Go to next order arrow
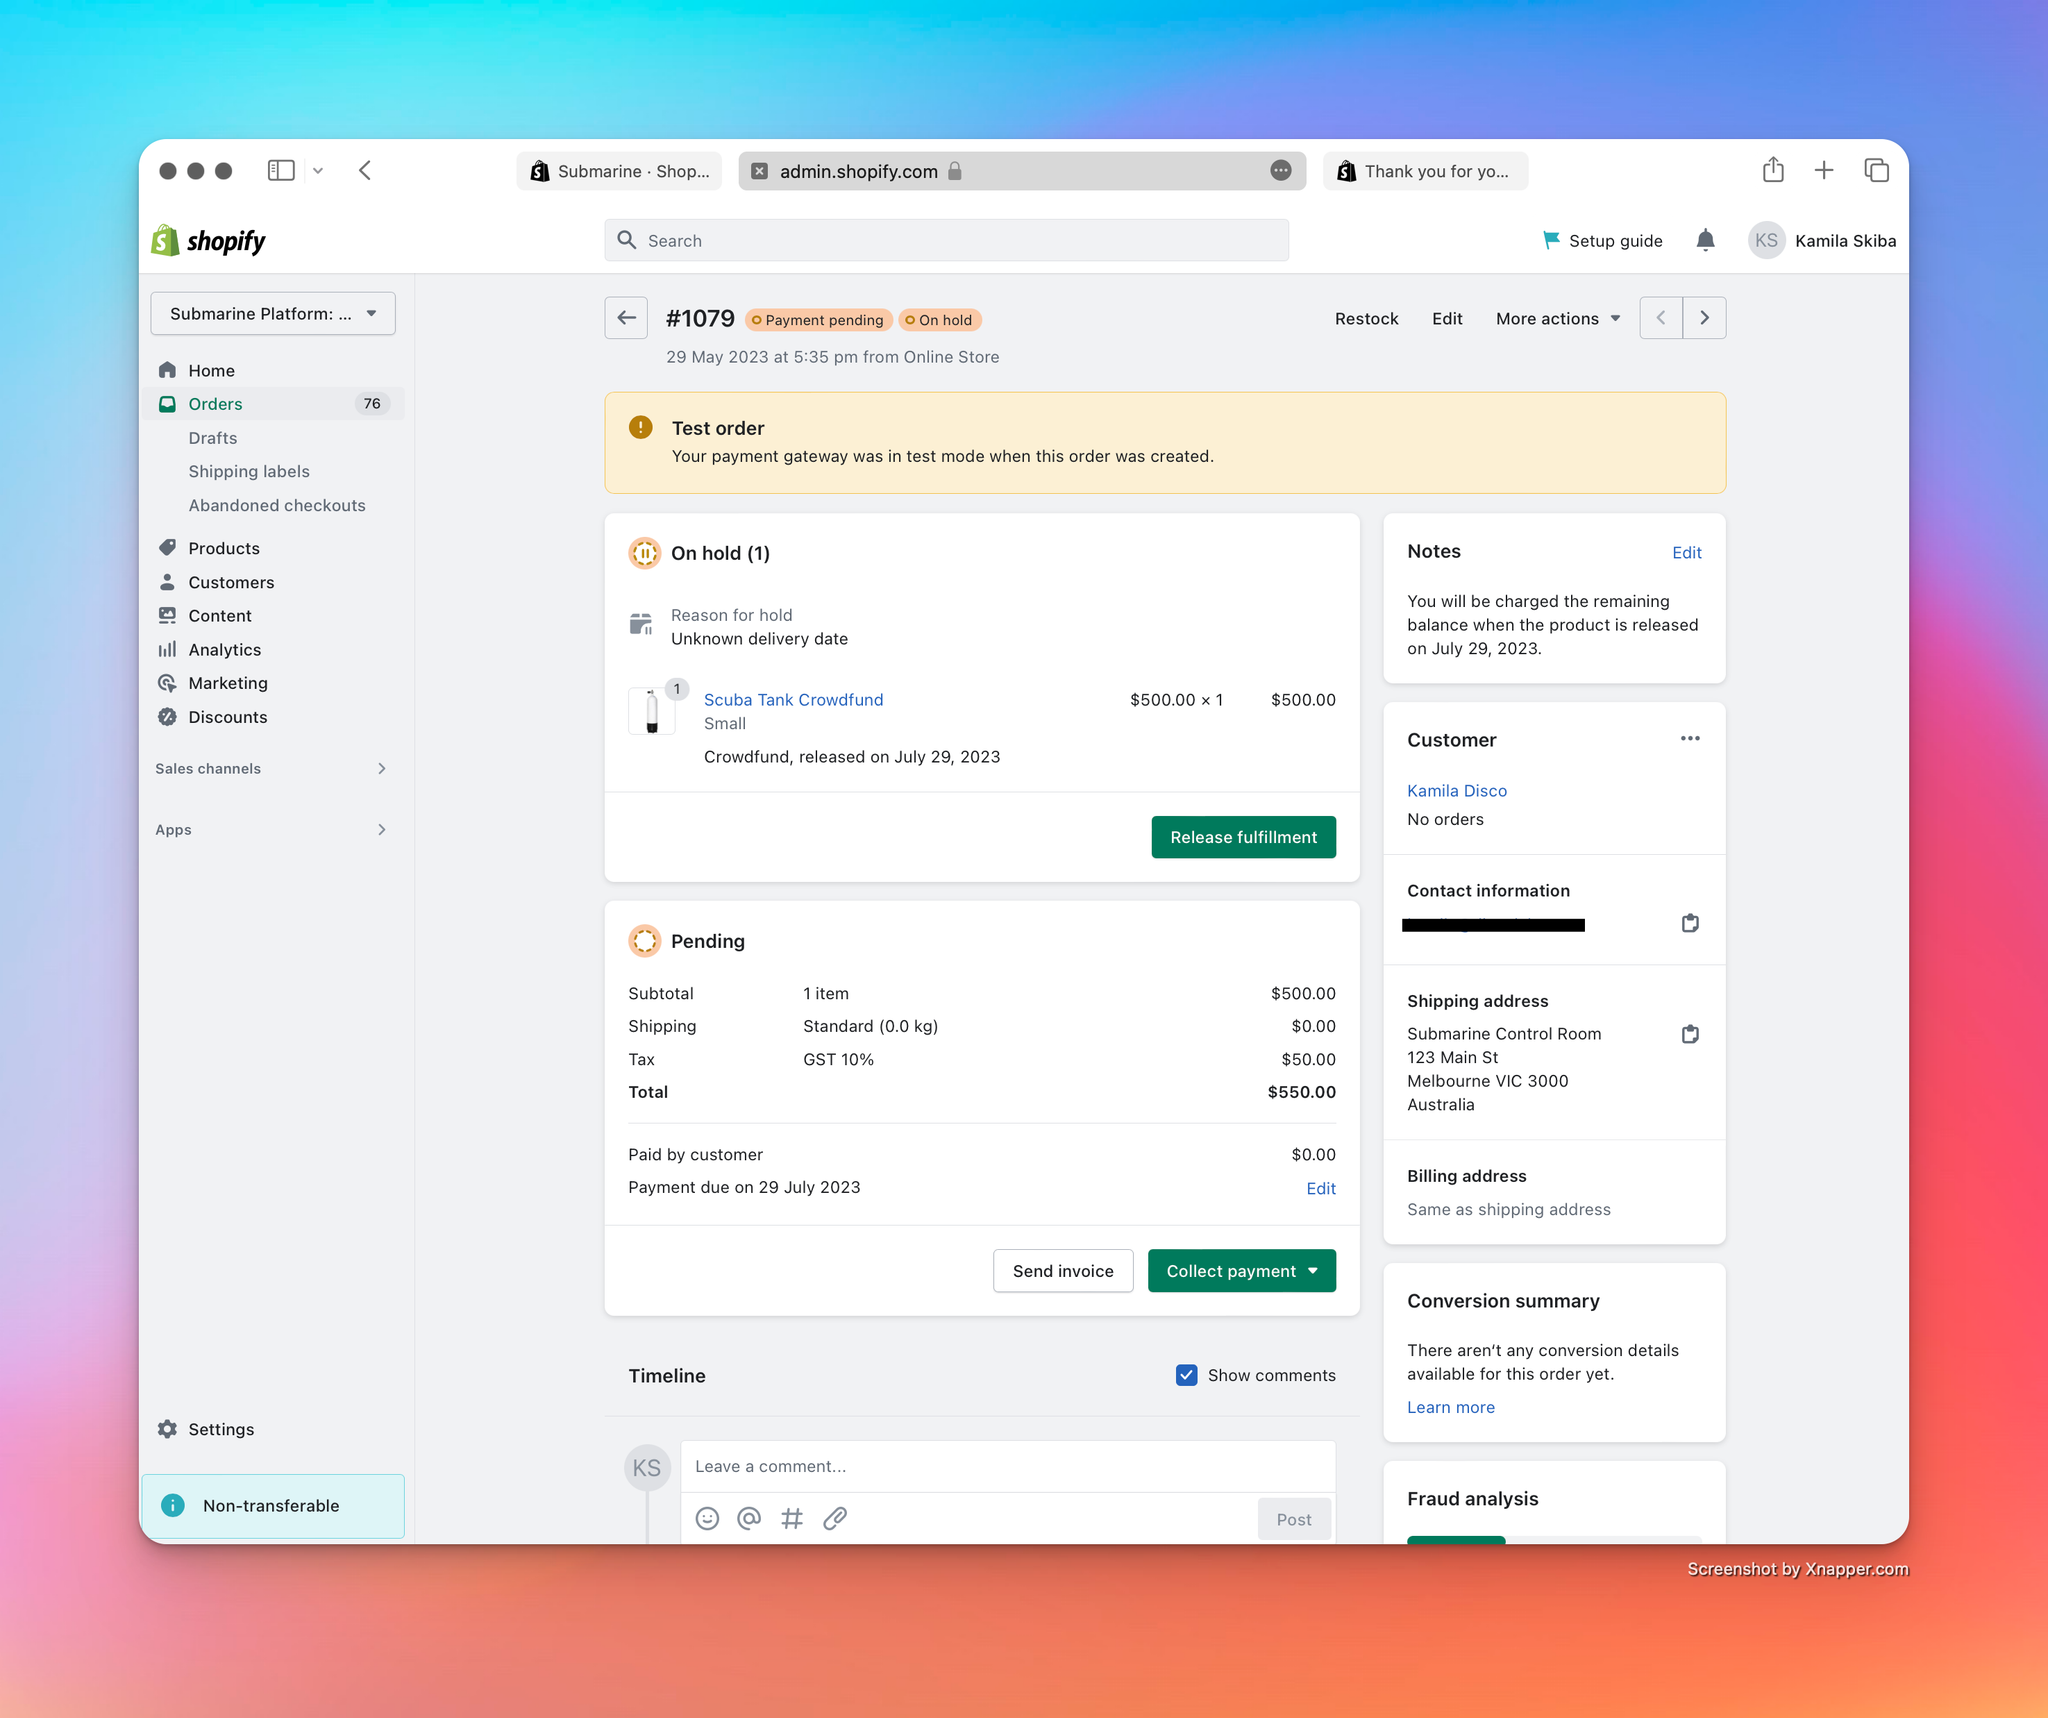This screenshot has height=1718, width=2048. click(1704, 318)
